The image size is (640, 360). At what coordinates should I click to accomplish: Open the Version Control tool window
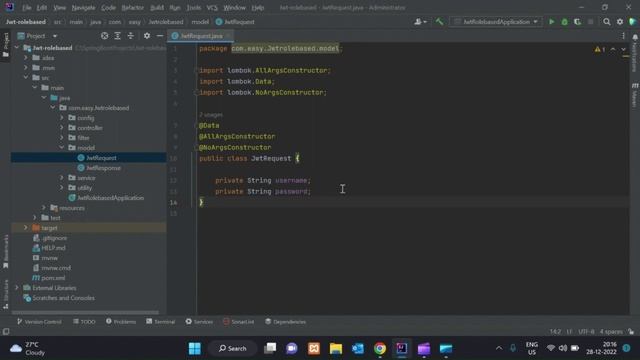39,322
